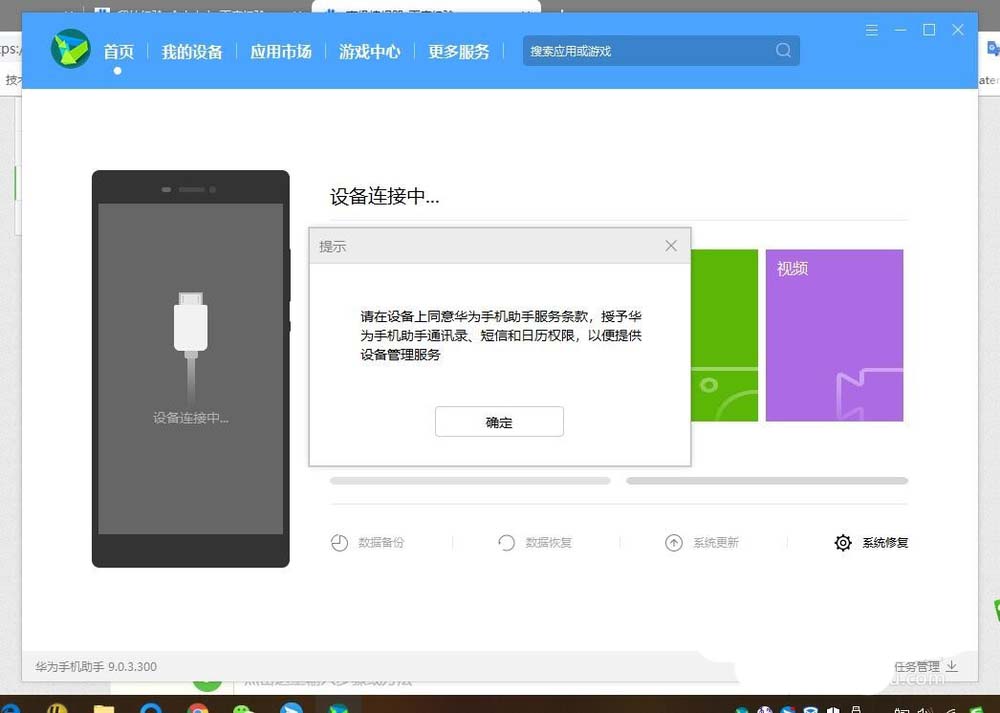Click the 系统更新 upward arrow icon
This screenshot has height=713, width=1000.
click(x=674, y=543)
